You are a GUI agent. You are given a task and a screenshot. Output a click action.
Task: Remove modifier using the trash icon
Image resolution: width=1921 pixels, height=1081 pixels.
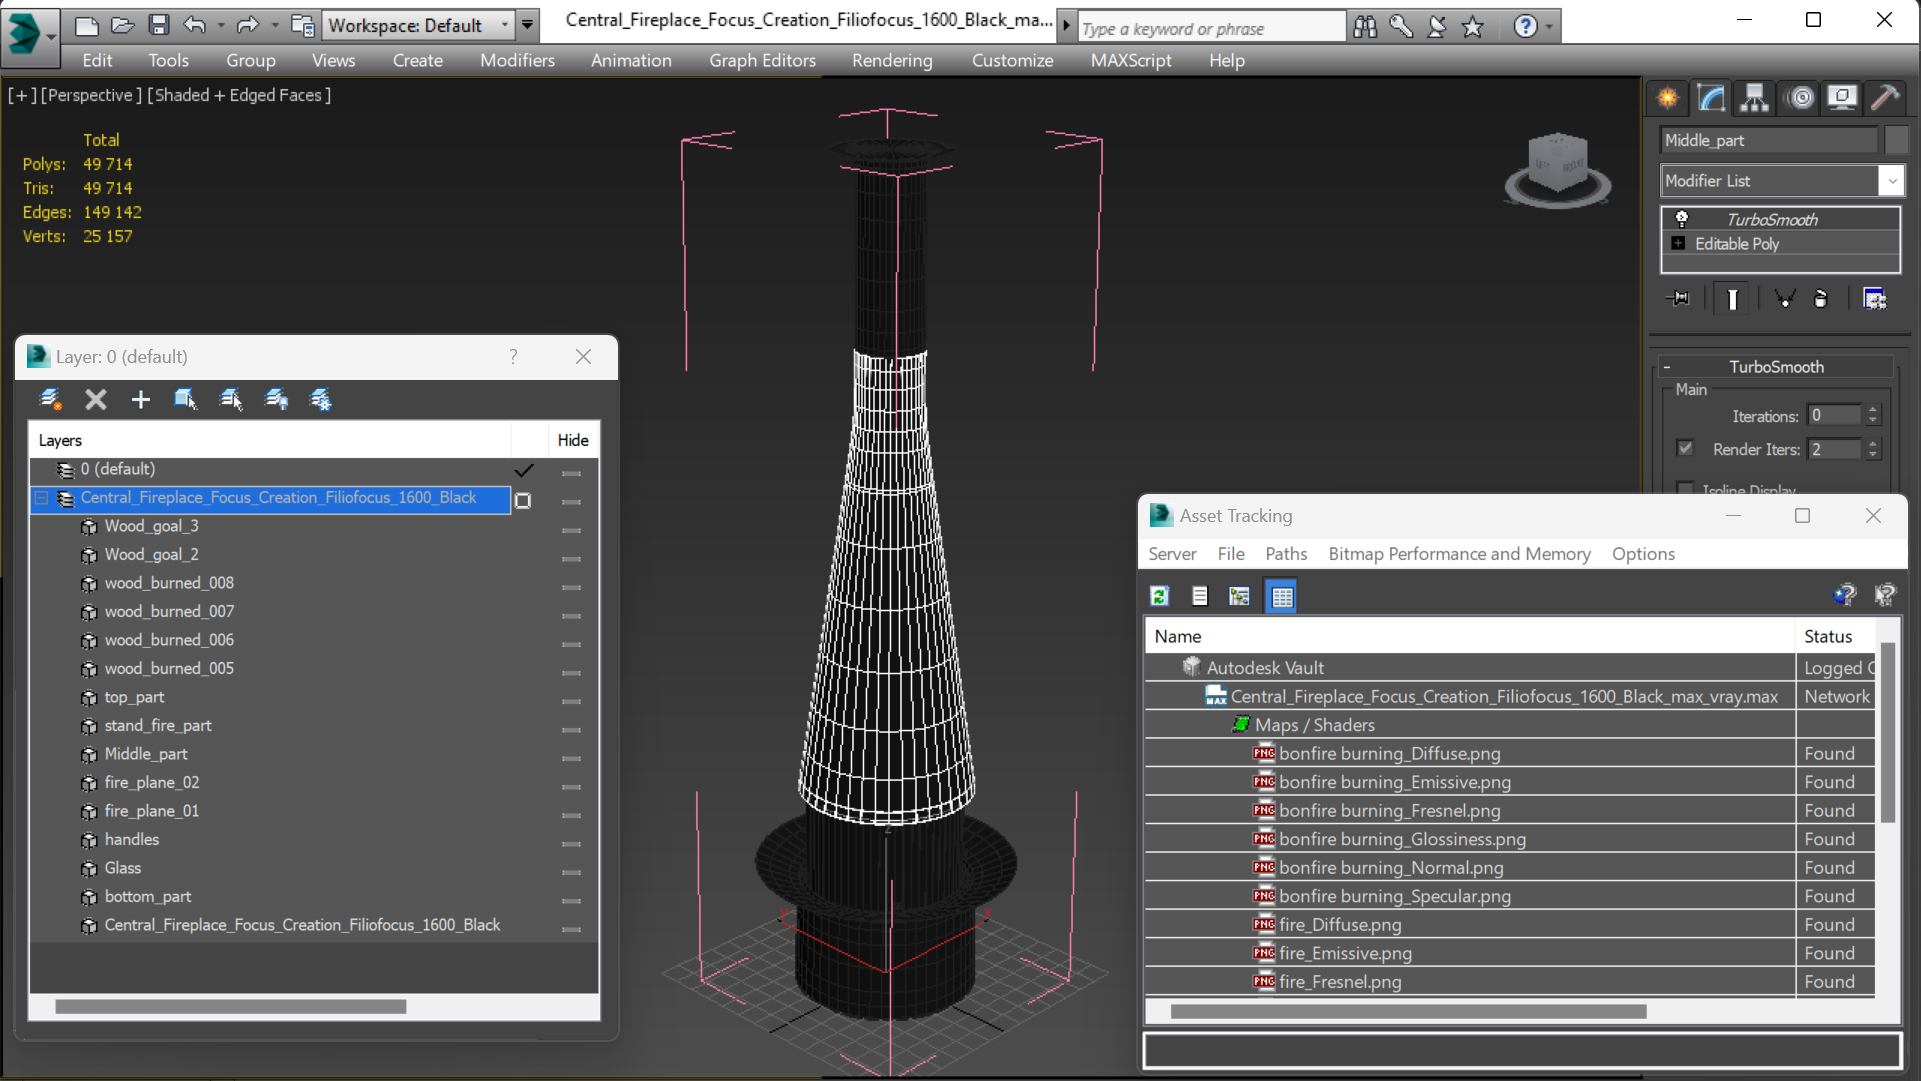point(1821,299)
